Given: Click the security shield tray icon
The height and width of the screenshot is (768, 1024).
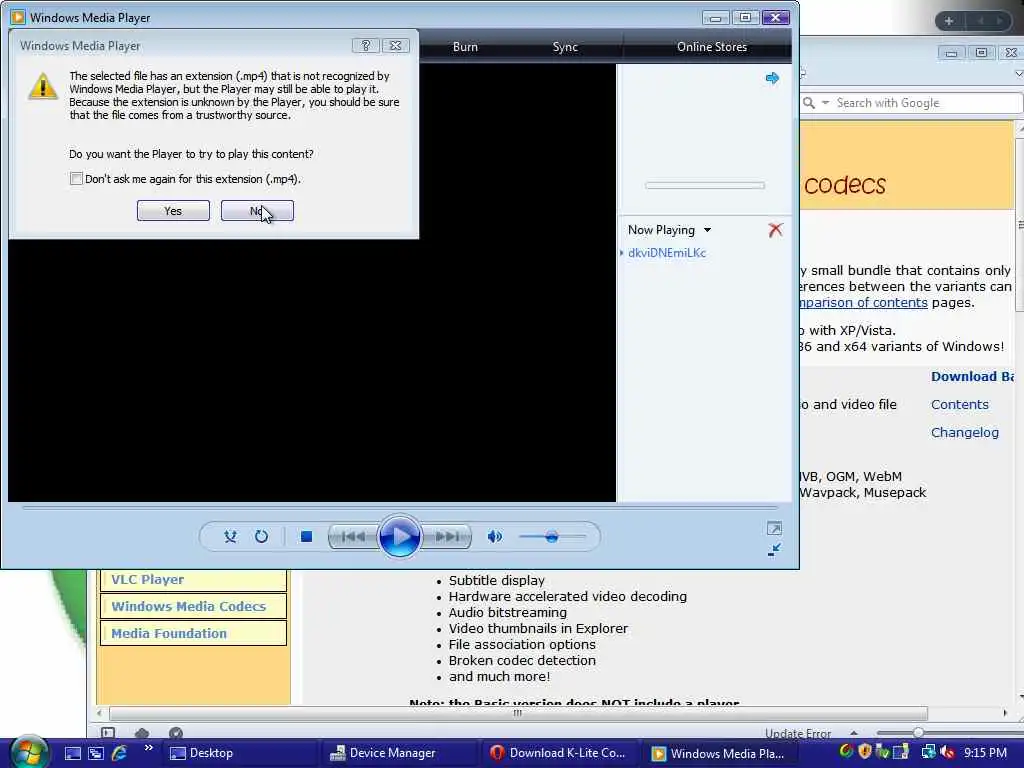Looking at the screenshot, I should click(865, 752).
